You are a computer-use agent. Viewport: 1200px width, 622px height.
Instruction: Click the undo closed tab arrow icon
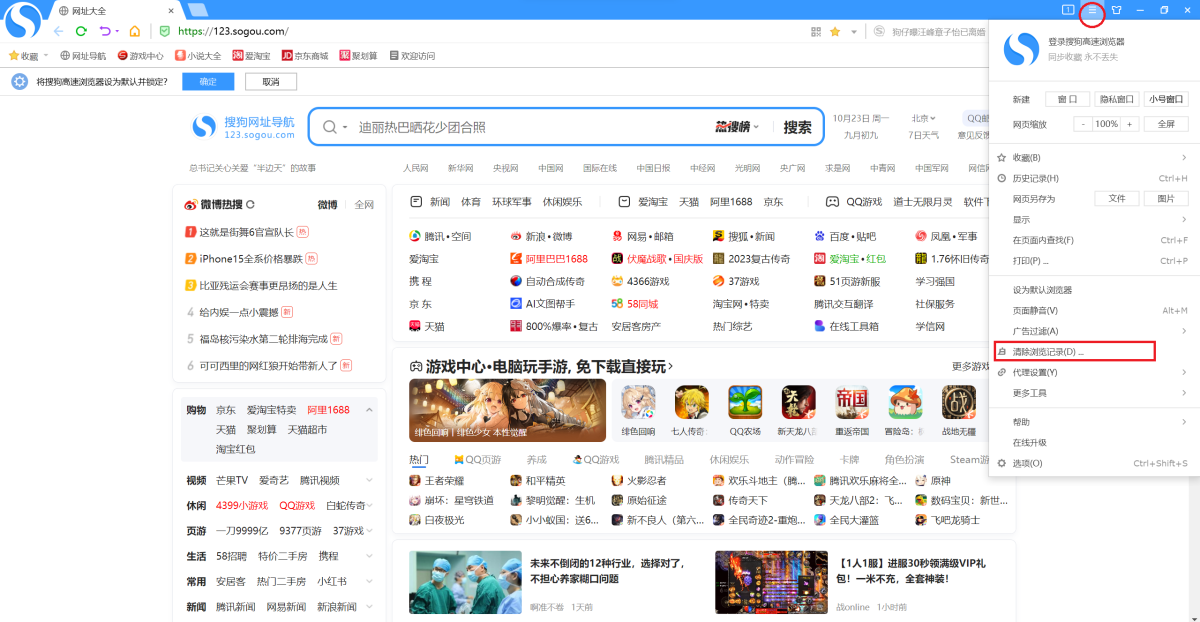pos(105,31)
